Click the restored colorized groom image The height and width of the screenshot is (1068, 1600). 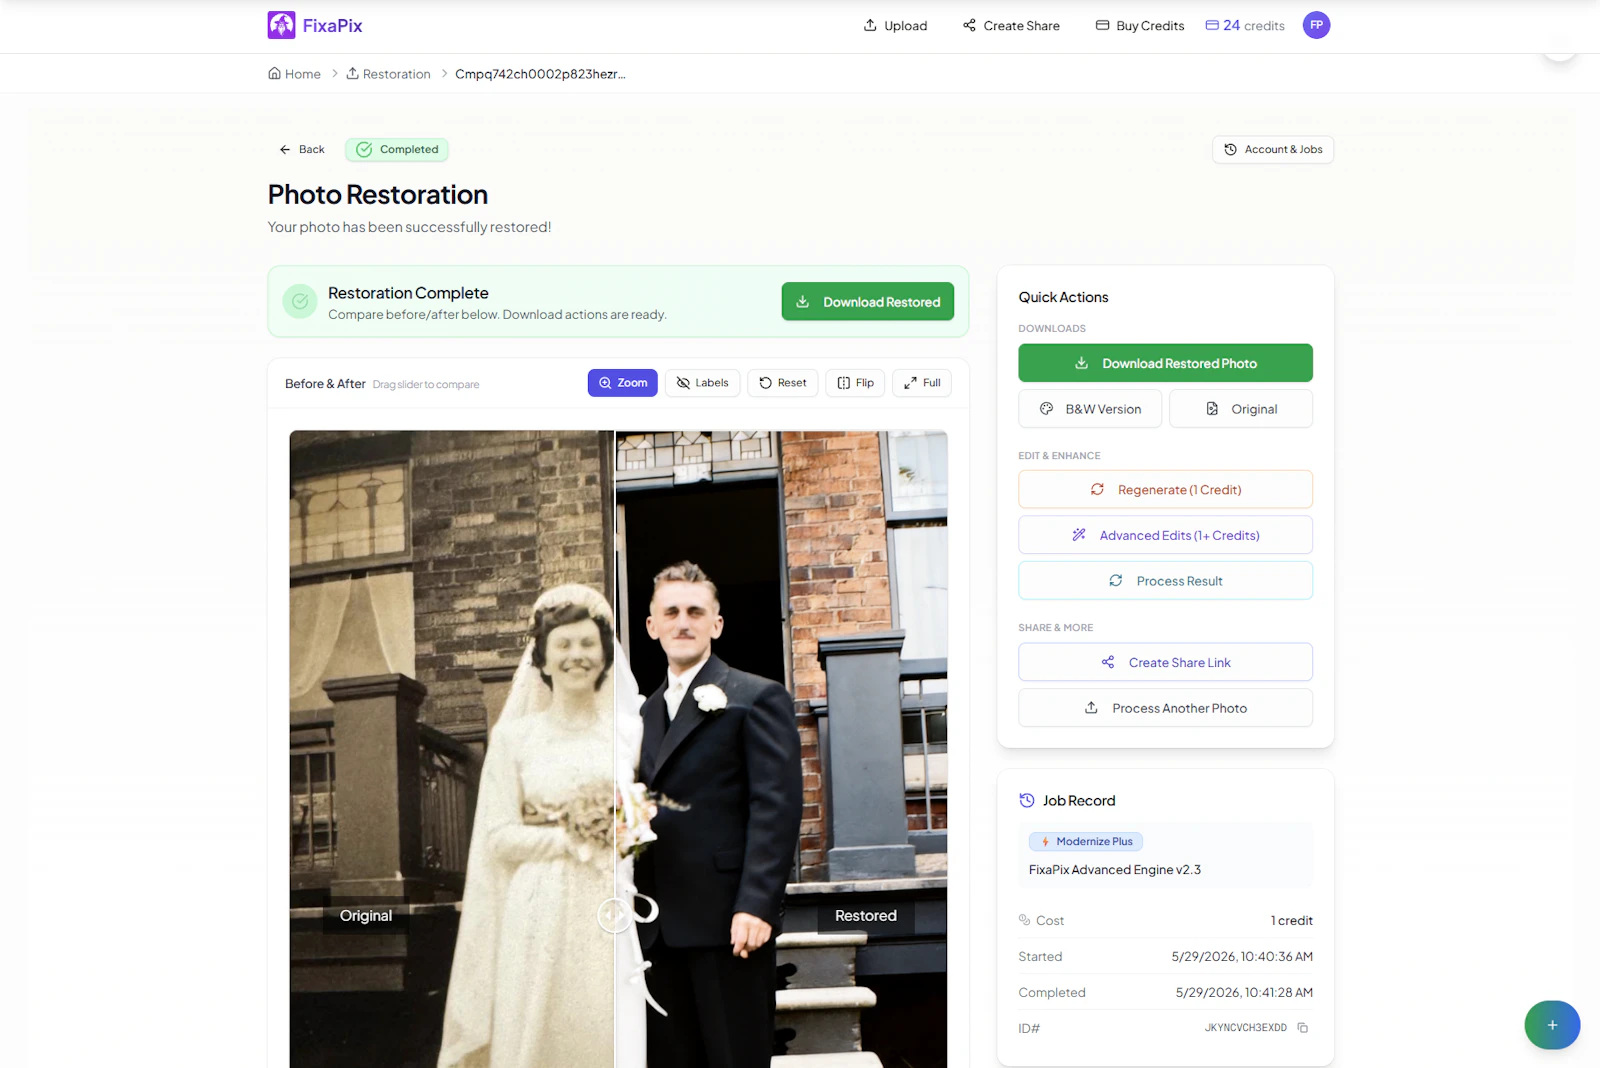[x=781, y=749]
